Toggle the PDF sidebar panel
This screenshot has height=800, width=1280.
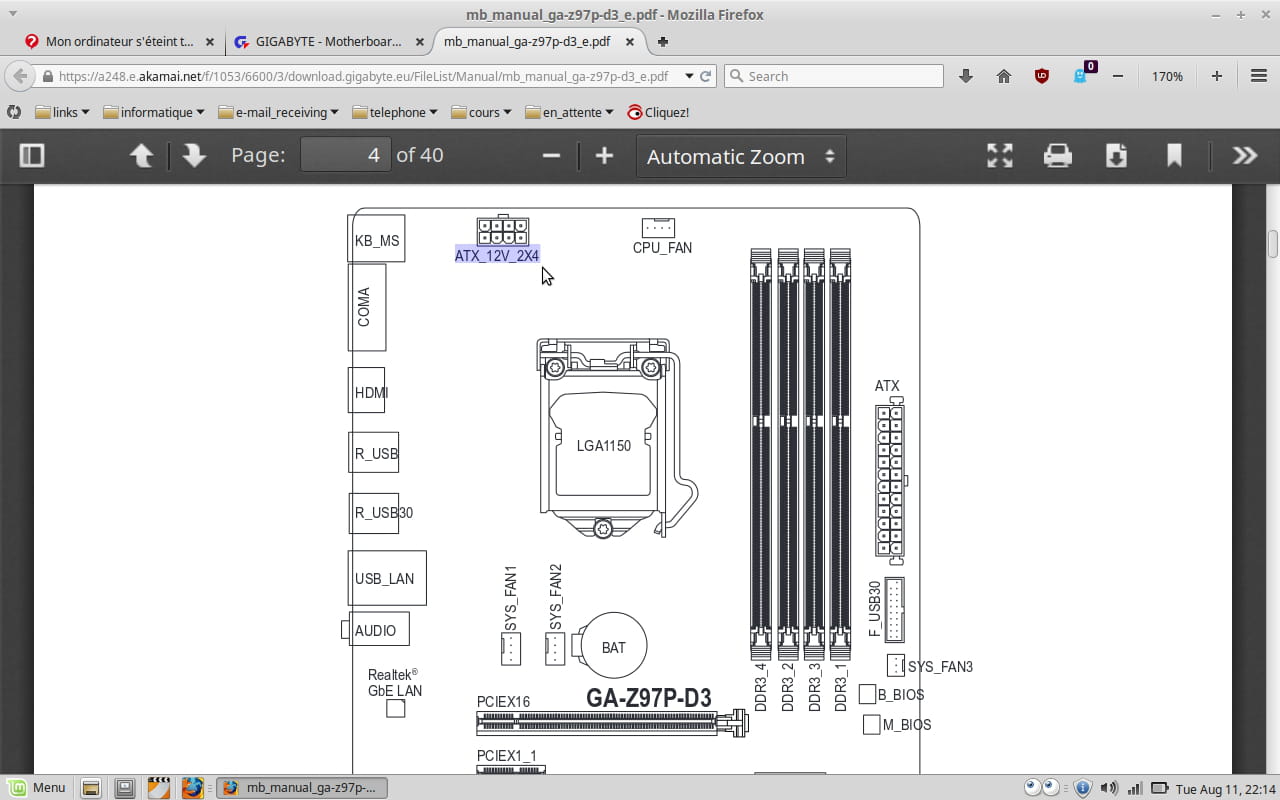point(32,155)
